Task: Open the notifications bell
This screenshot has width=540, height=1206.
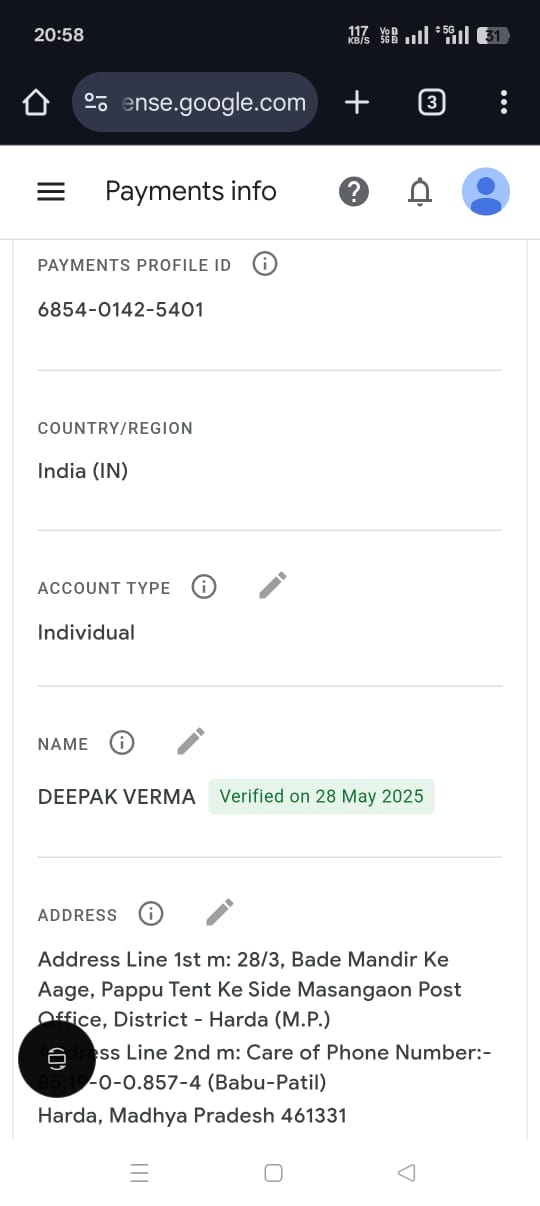Action: click(421, 191)
